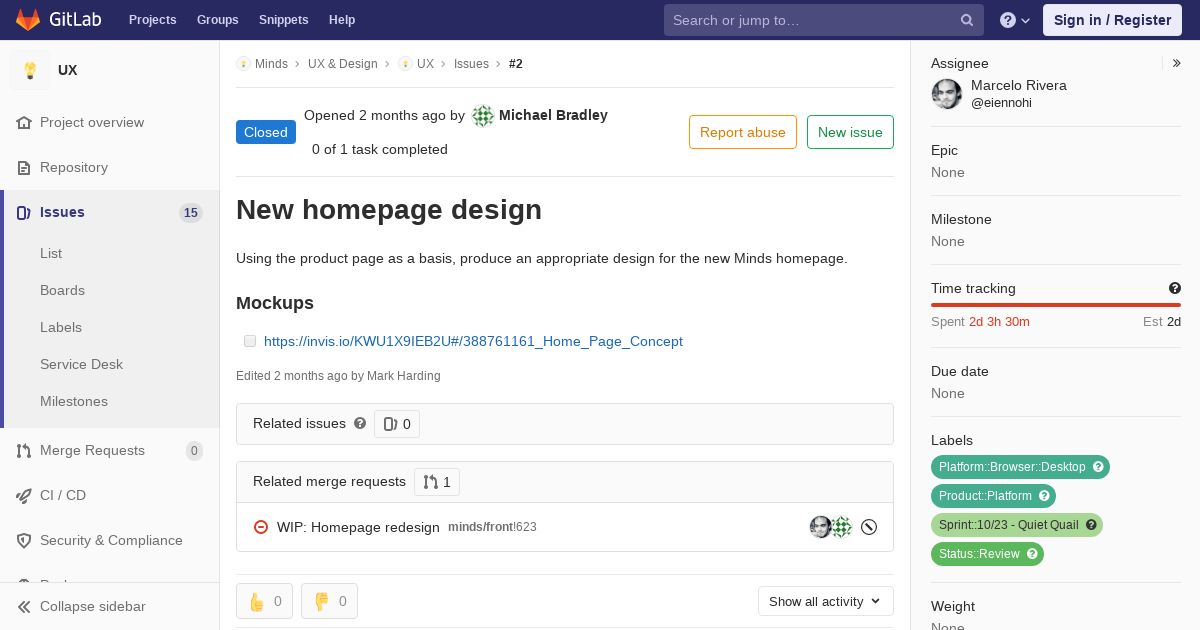Open the Help question-mark menu in navbar

pos(1015,20)
